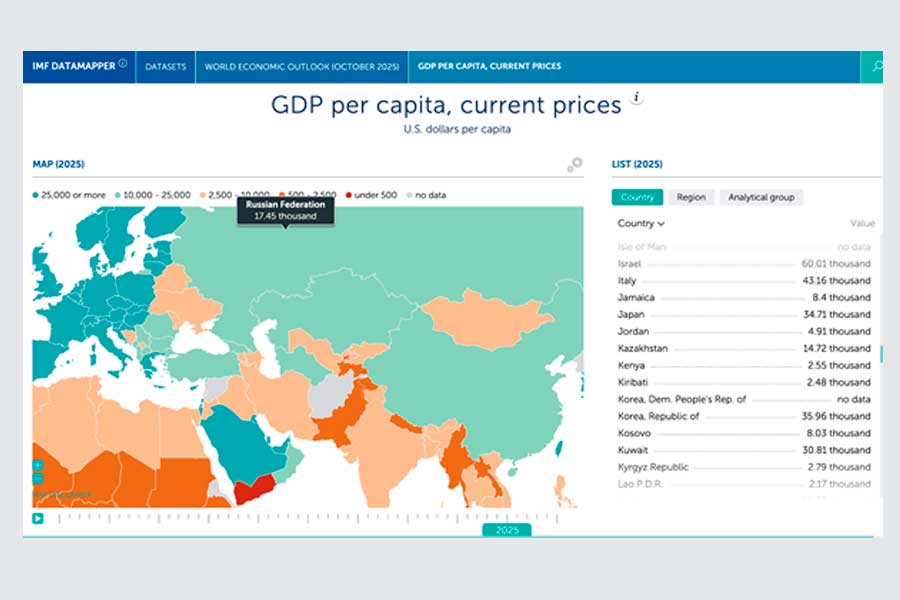
Task: Open map settings gear icon
Action: pos(574,164)
